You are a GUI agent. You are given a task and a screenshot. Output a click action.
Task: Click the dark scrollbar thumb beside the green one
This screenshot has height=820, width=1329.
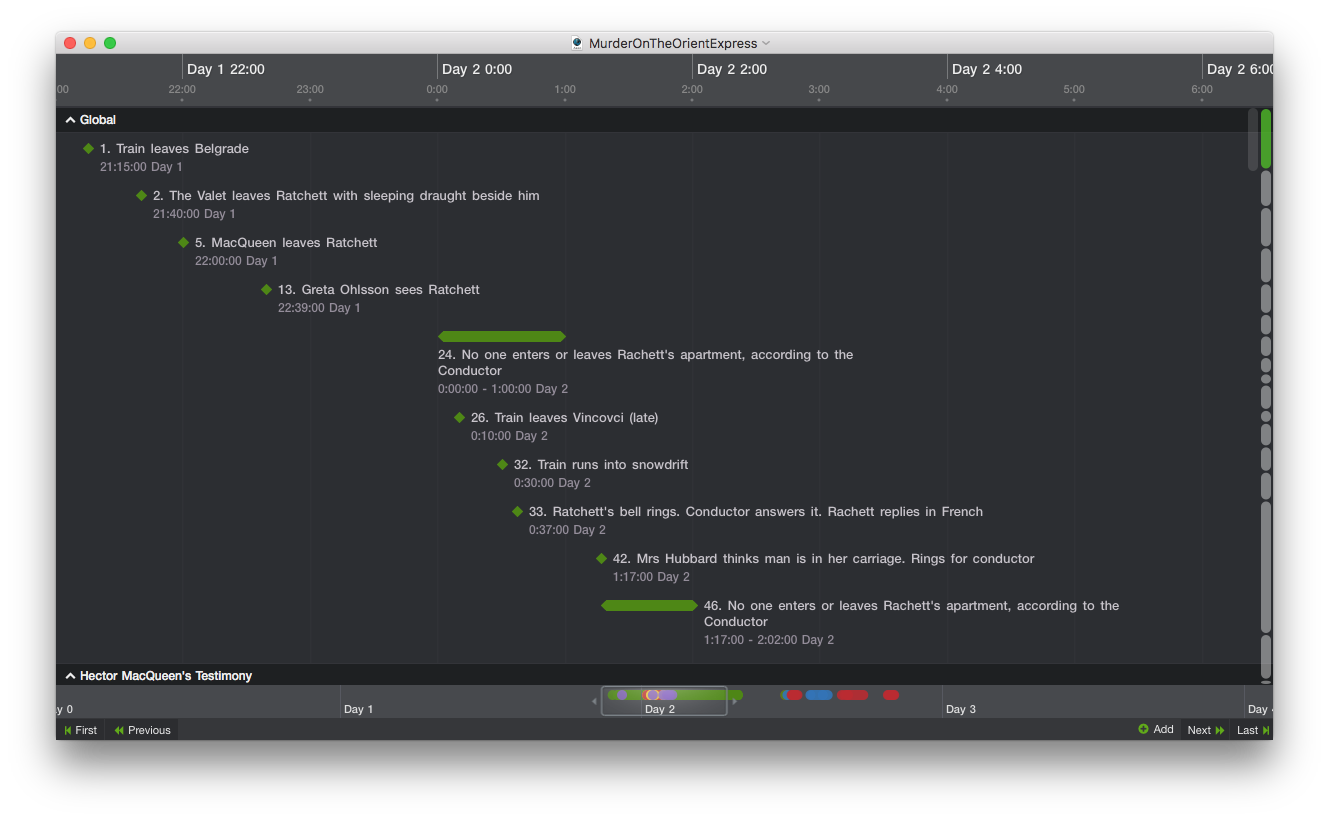coord(1253,139)
